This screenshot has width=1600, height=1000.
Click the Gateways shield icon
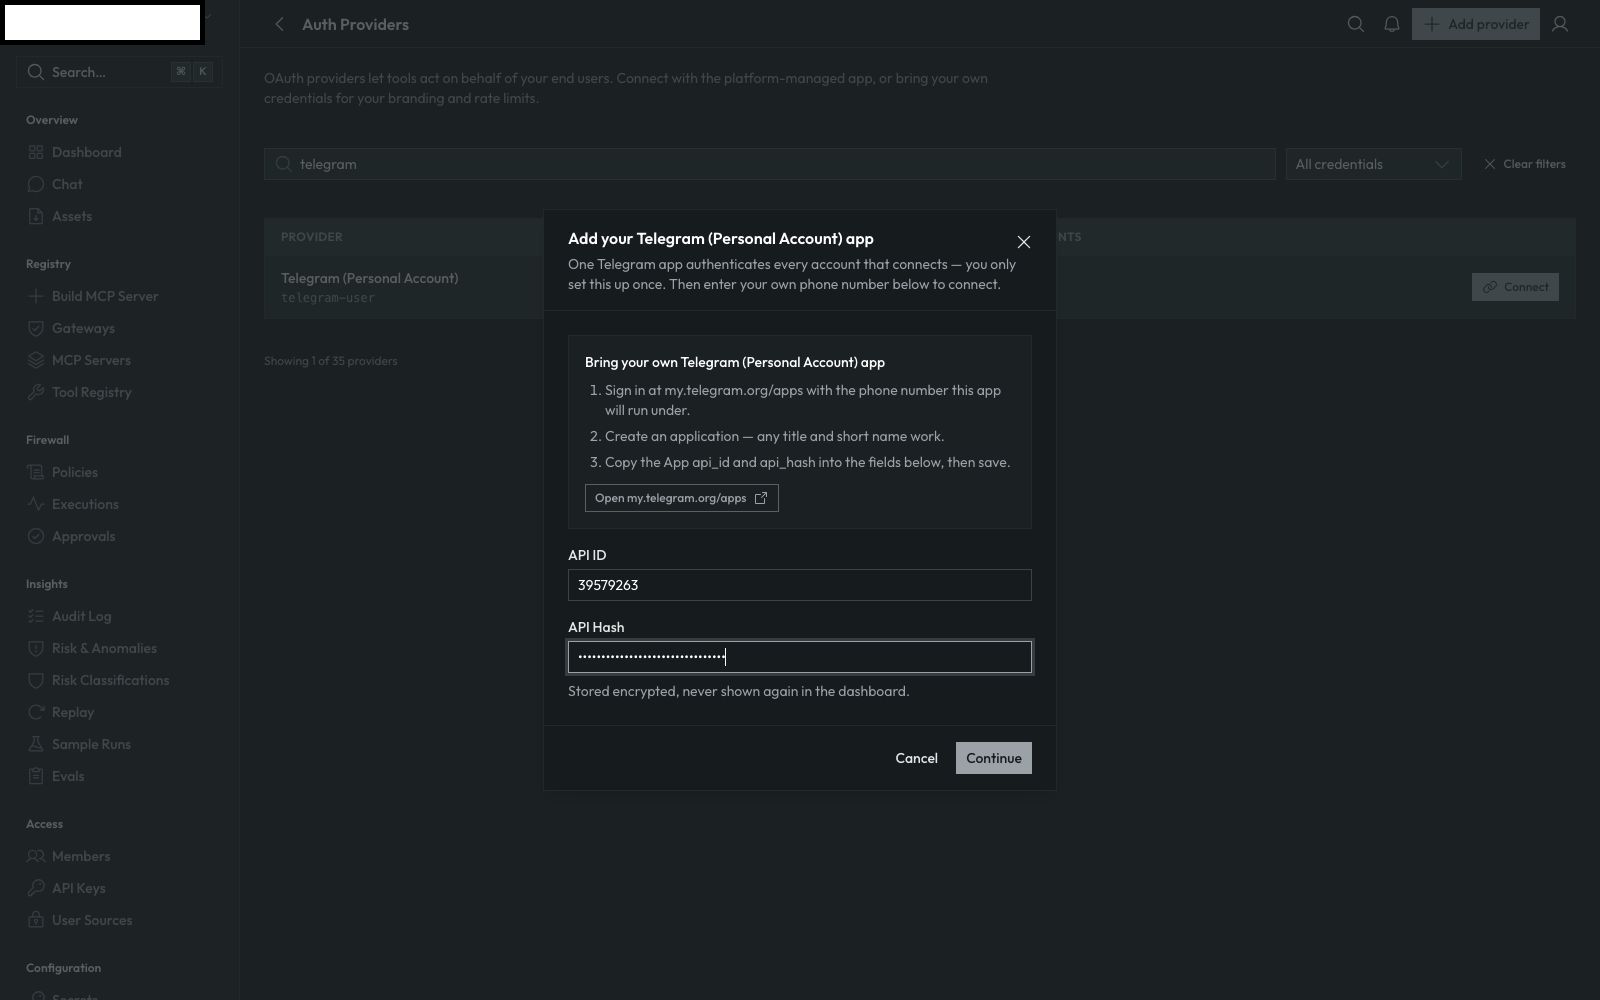click(36, 328)
